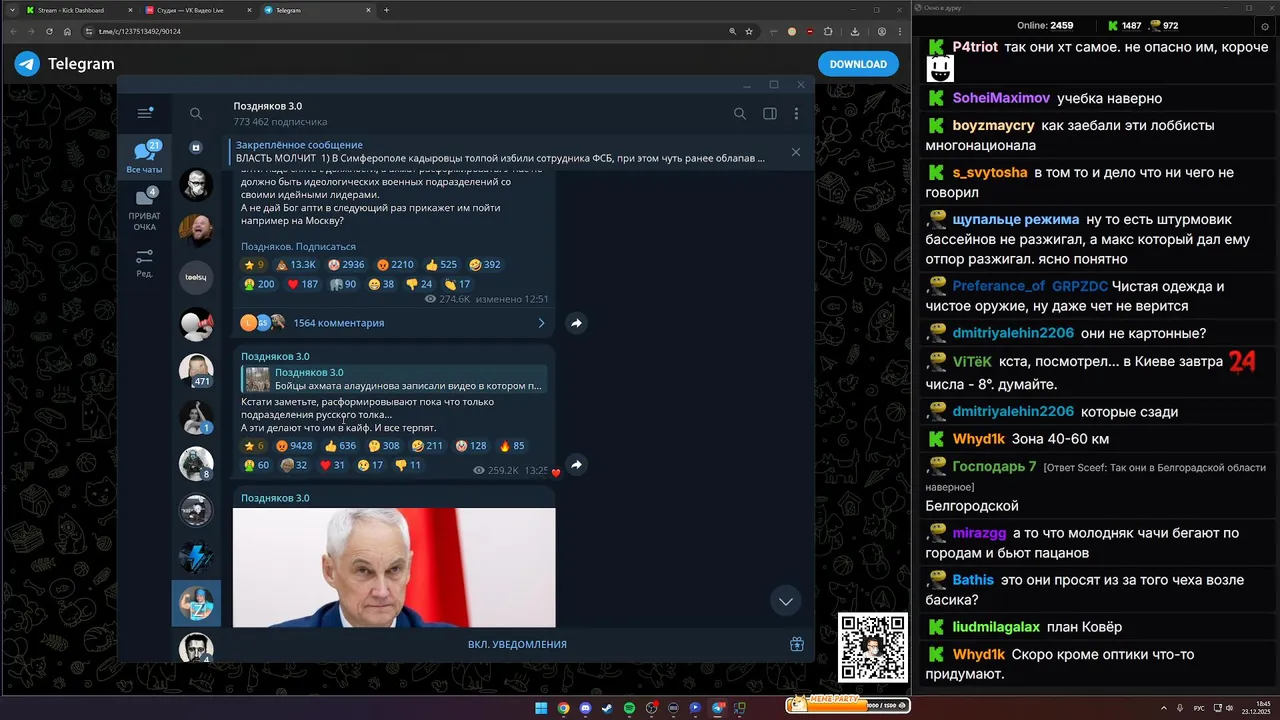Open the archived chats icon
The height and width of the screenshot is (720, 1280).
(x=196, y=147)
